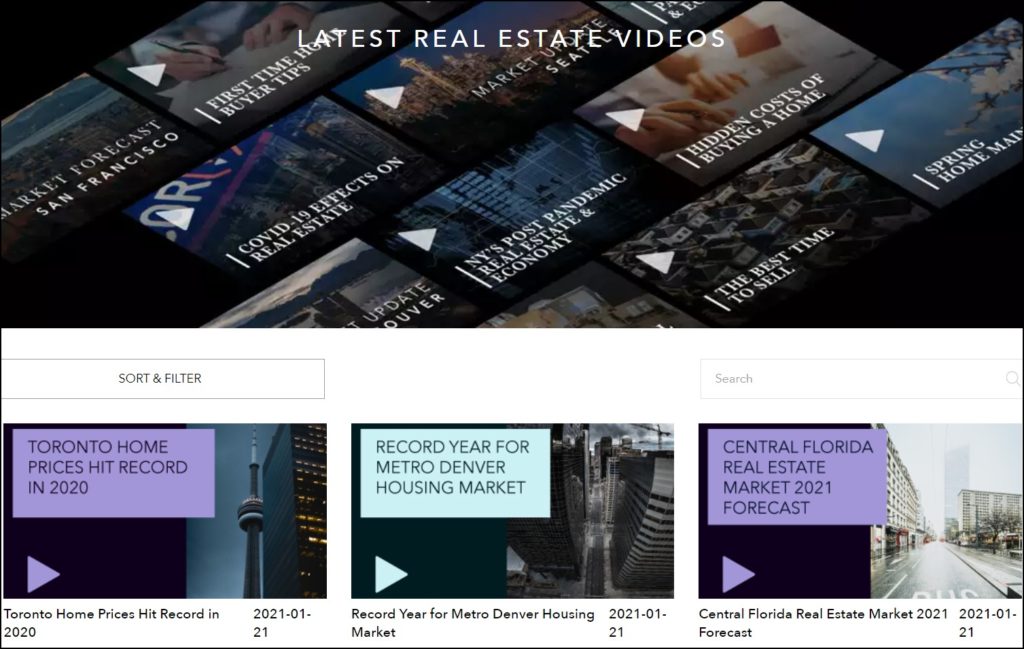Play the First Time Home Buyer Tips video

click(x=148, y=74)
